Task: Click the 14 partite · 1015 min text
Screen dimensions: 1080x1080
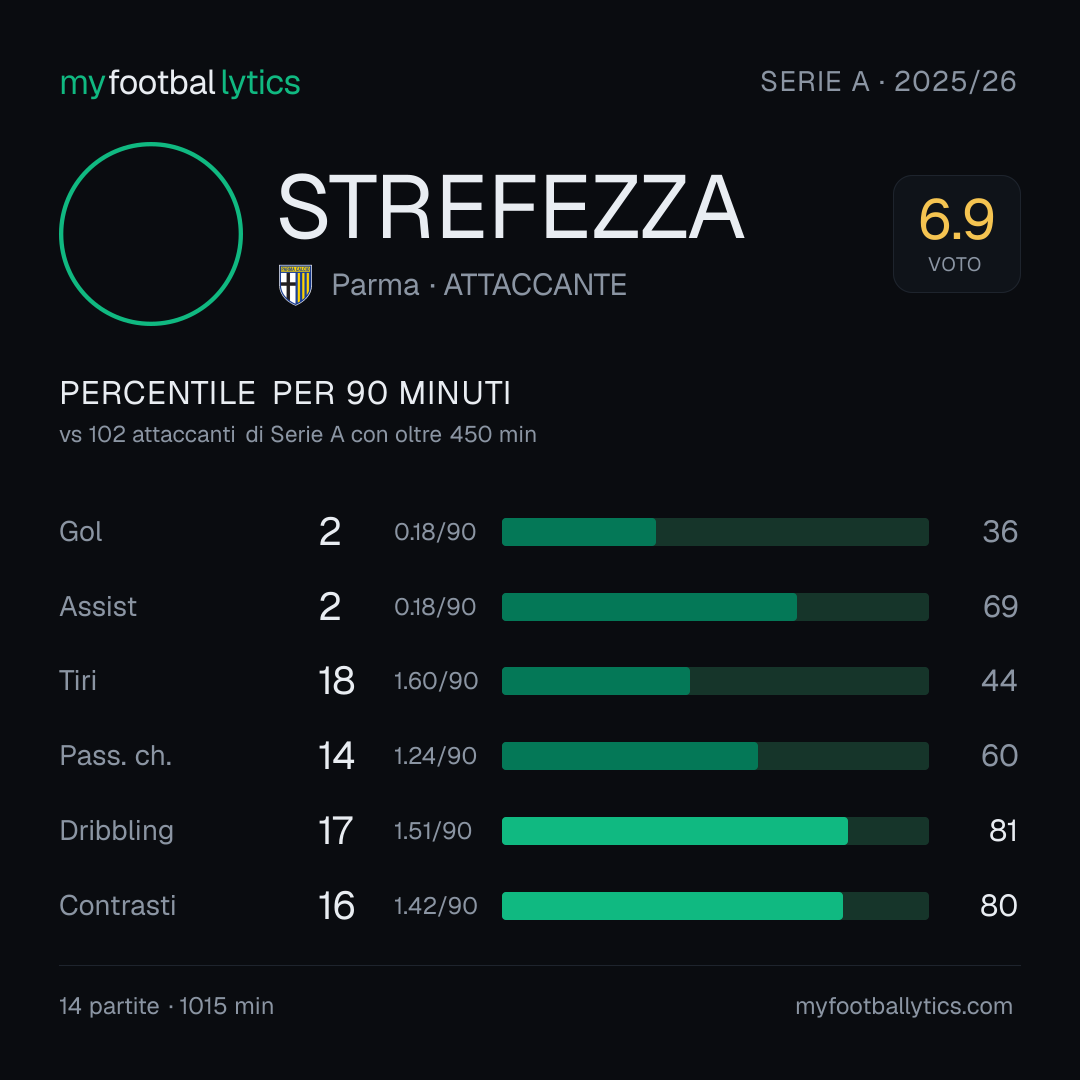Action: 167,1006
